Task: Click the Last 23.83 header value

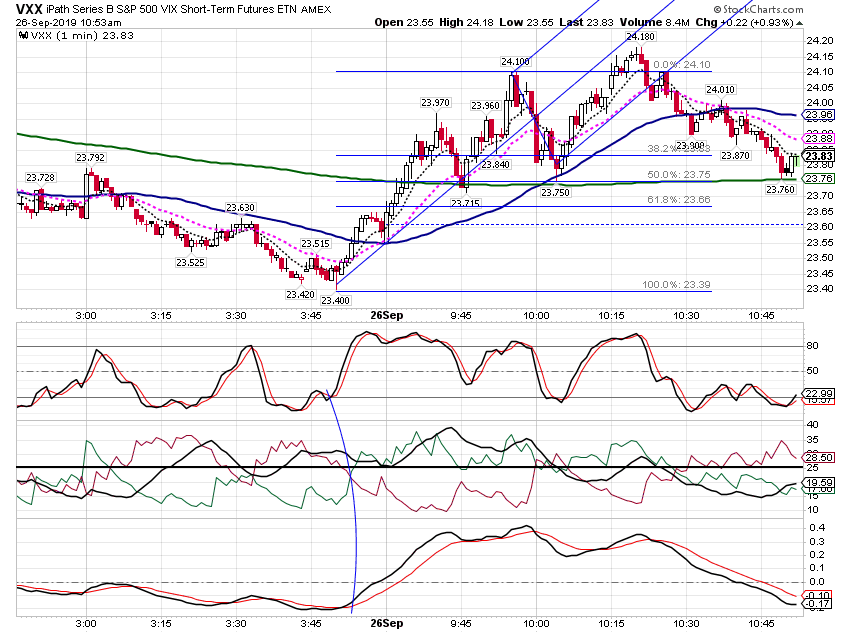Action: coord(587,22)
